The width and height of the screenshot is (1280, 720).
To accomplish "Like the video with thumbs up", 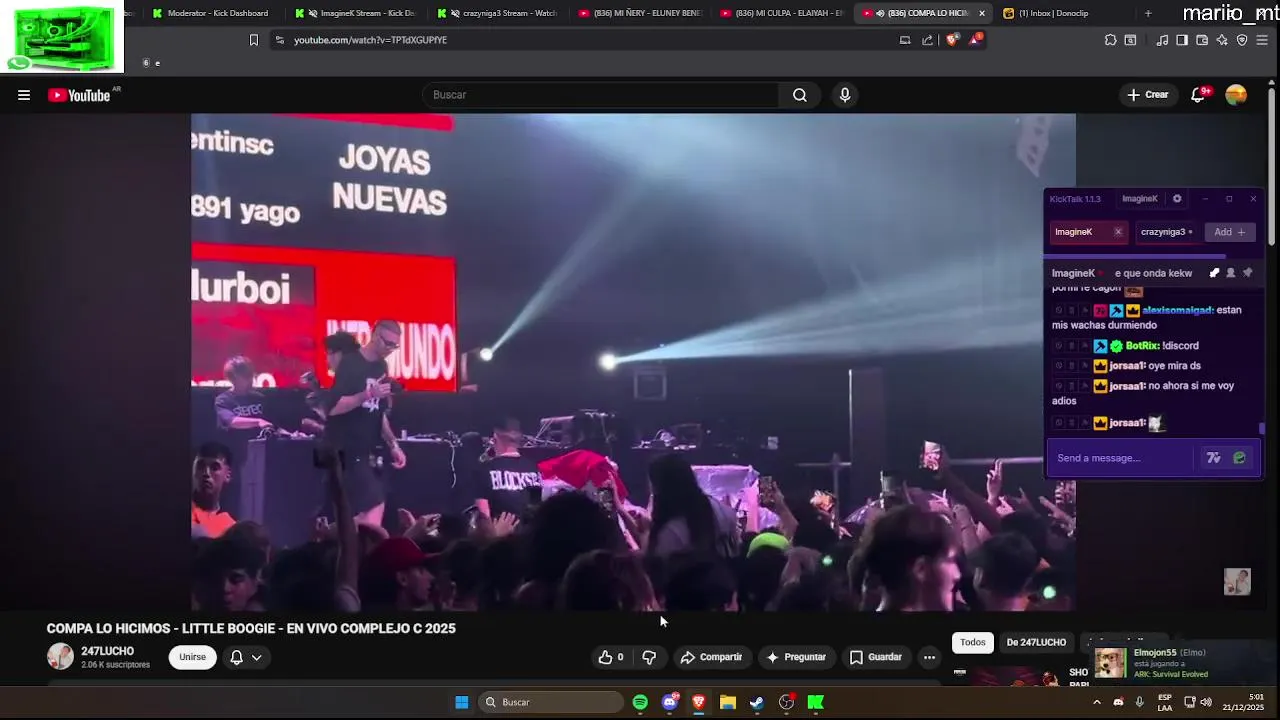I will click(x=610, y=657).
